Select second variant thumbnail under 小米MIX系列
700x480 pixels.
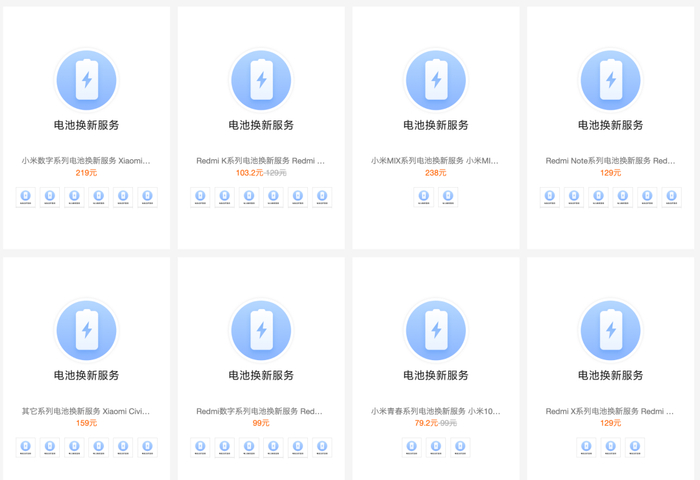point(448,197)
